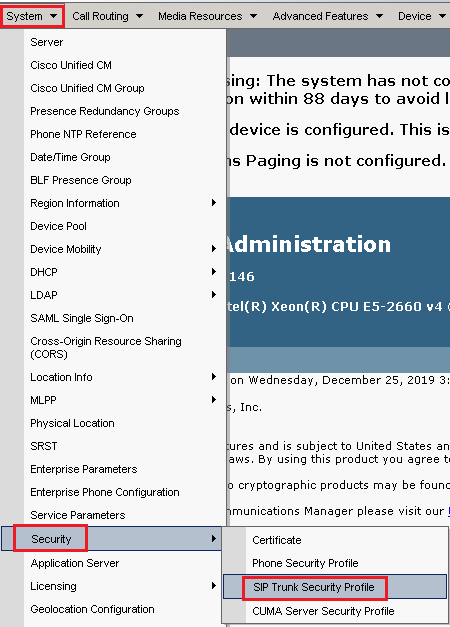Select Application Server
The image size is (450, 627).
pos(75,563)
